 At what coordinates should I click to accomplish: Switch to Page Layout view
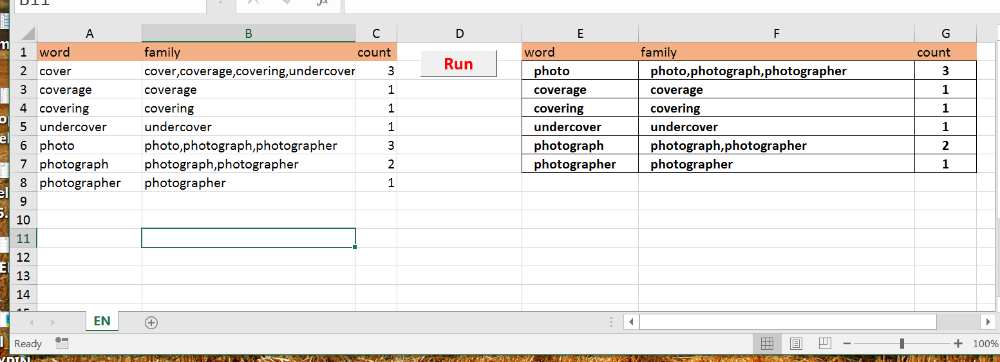(x=796, y=344)
